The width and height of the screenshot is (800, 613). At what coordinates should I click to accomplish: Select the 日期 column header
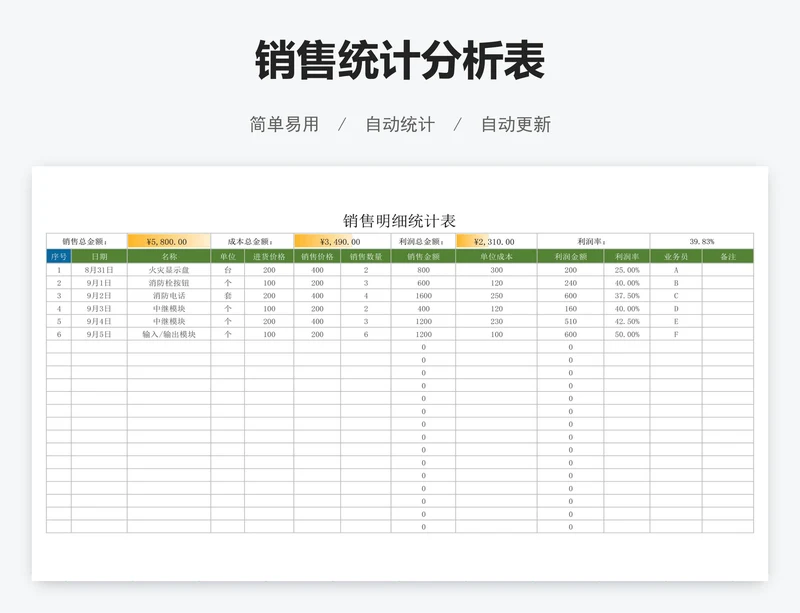(x=99, y=256)
